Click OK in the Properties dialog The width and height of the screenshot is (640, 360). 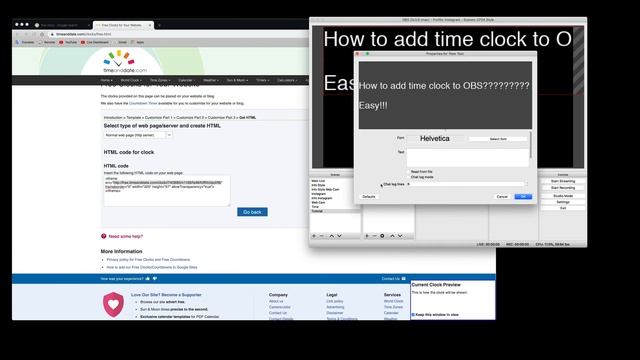(x=523, y=197)
